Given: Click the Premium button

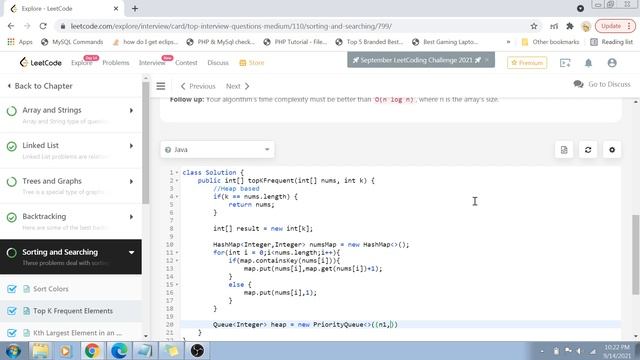Looking at the screenshot, I should click(527, 63).
